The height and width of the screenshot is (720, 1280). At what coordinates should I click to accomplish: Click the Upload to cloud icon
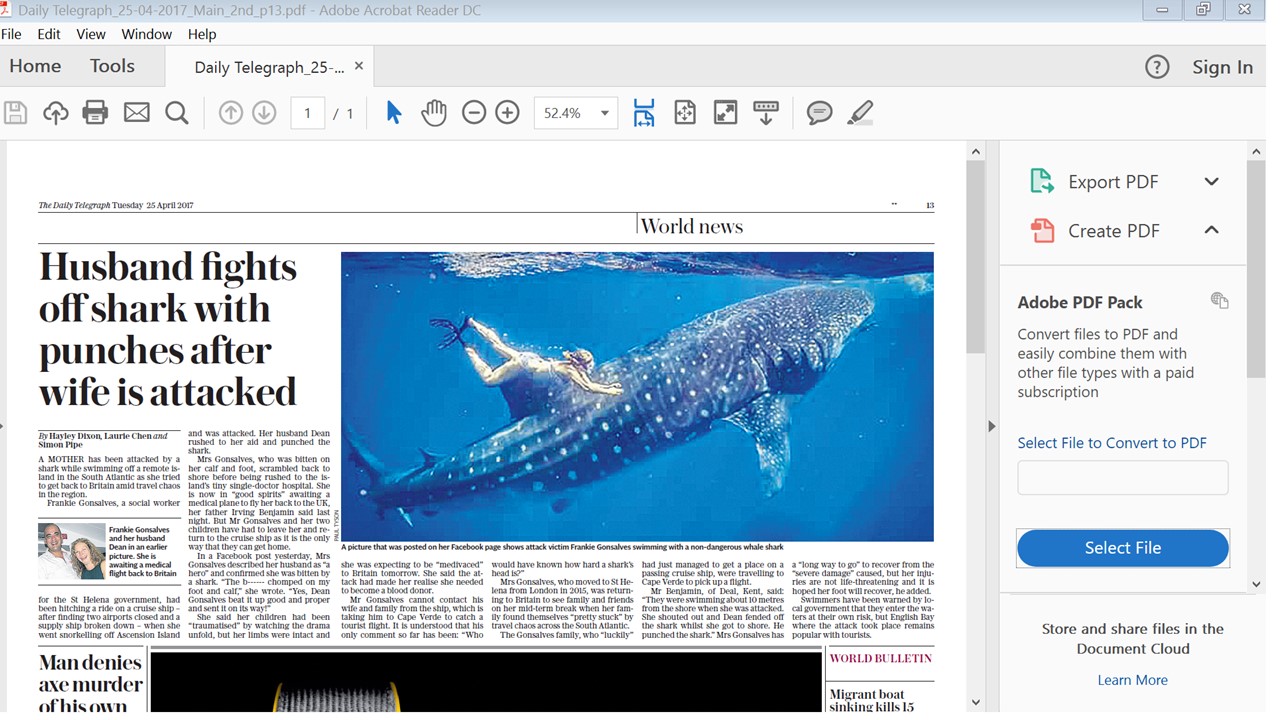(56, 113)
